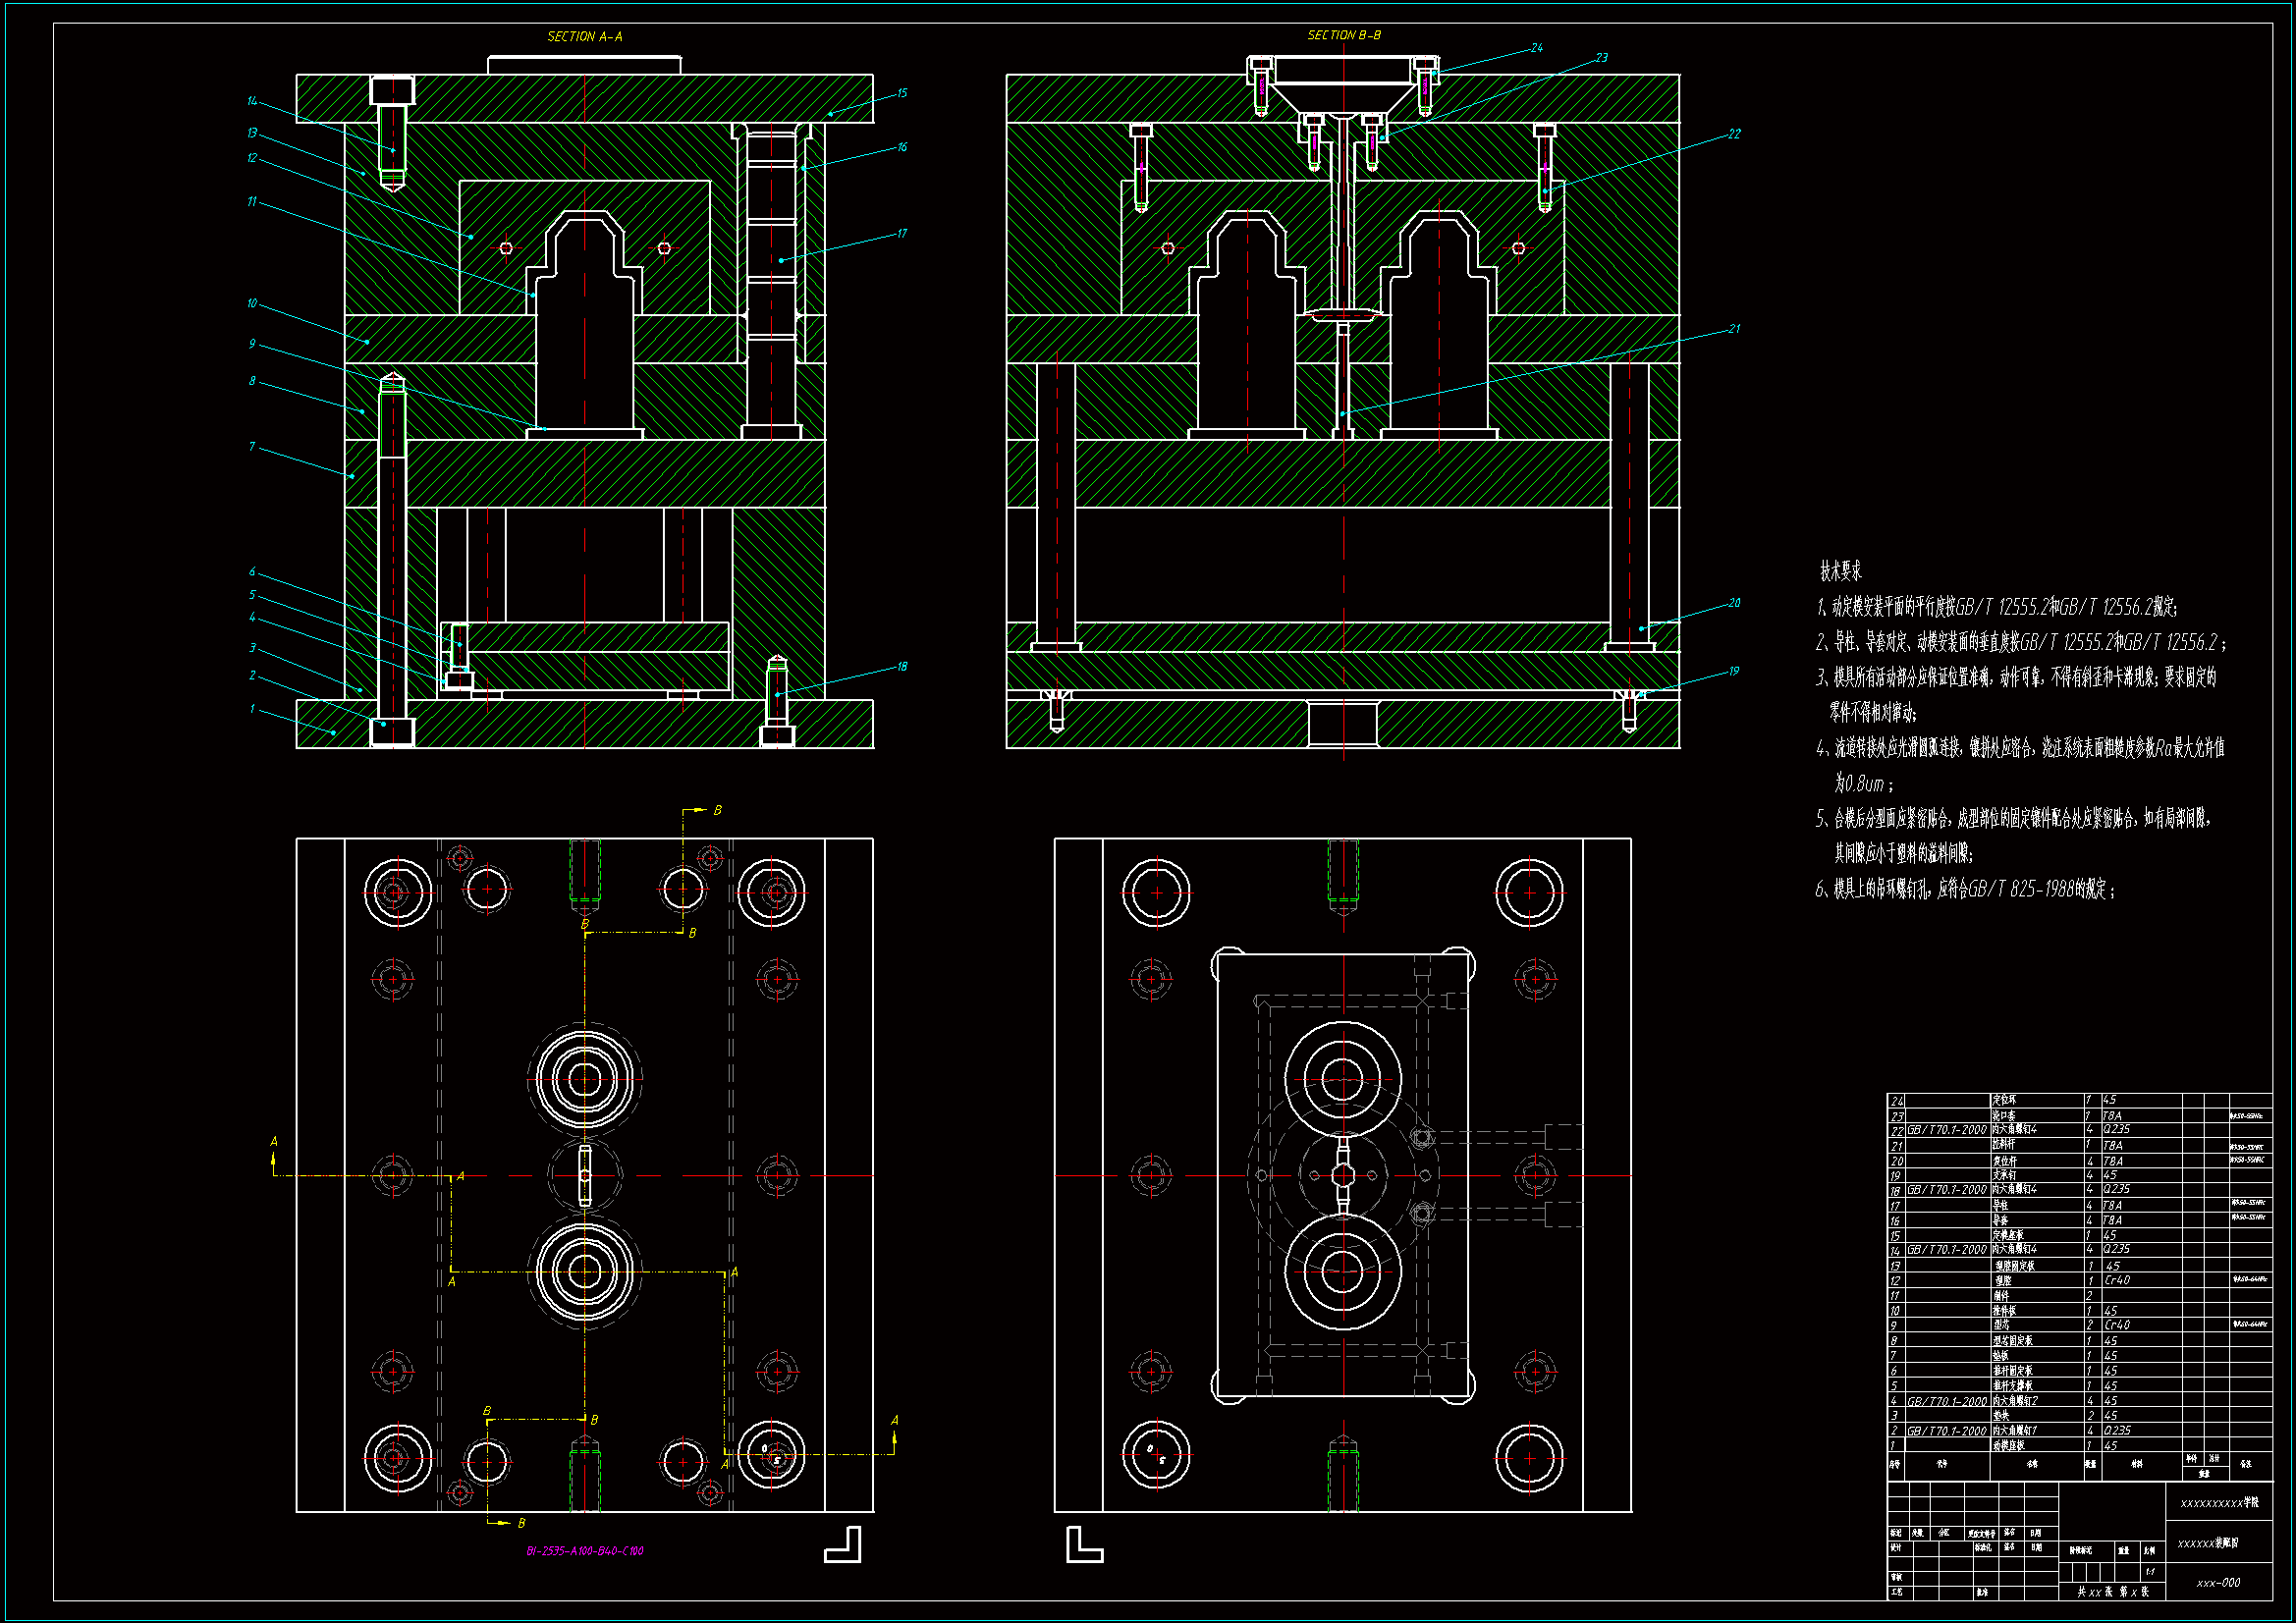Select parts list row 12 material Cr40
2296x1623 pixels.
point(2117,1280)
